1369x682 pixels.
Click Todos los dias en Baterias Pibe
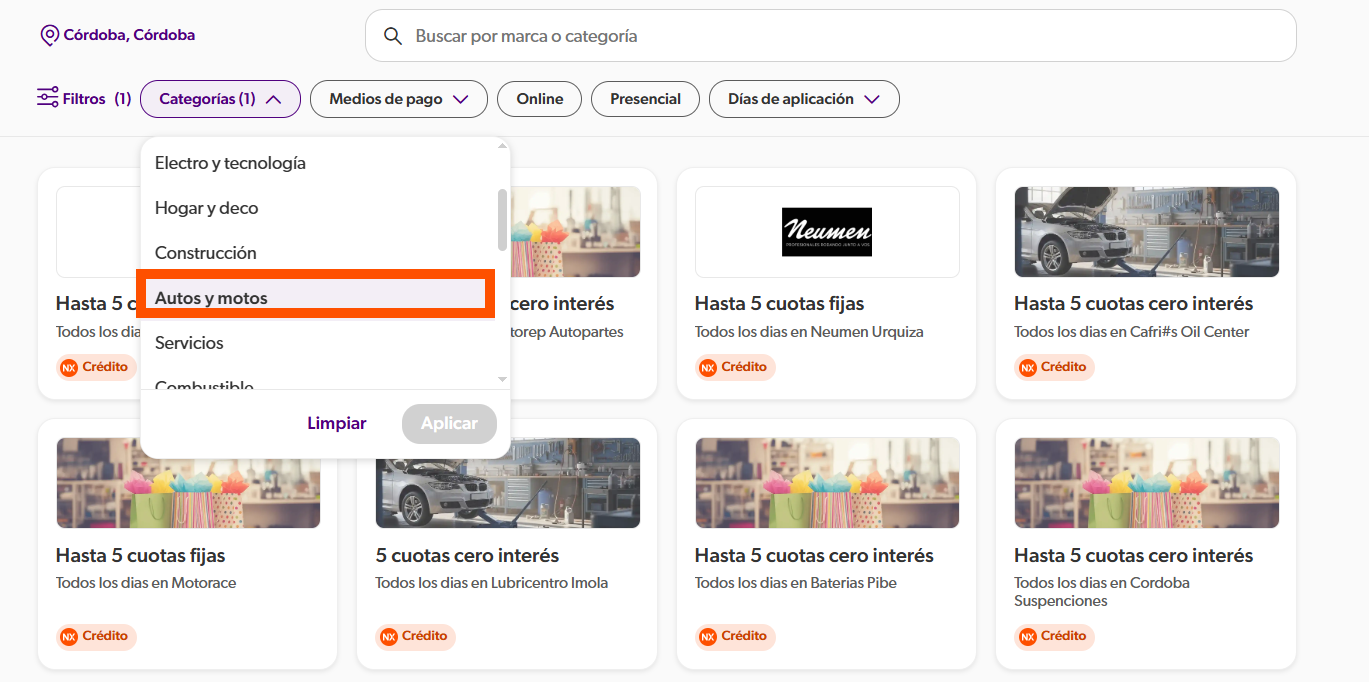796,583
